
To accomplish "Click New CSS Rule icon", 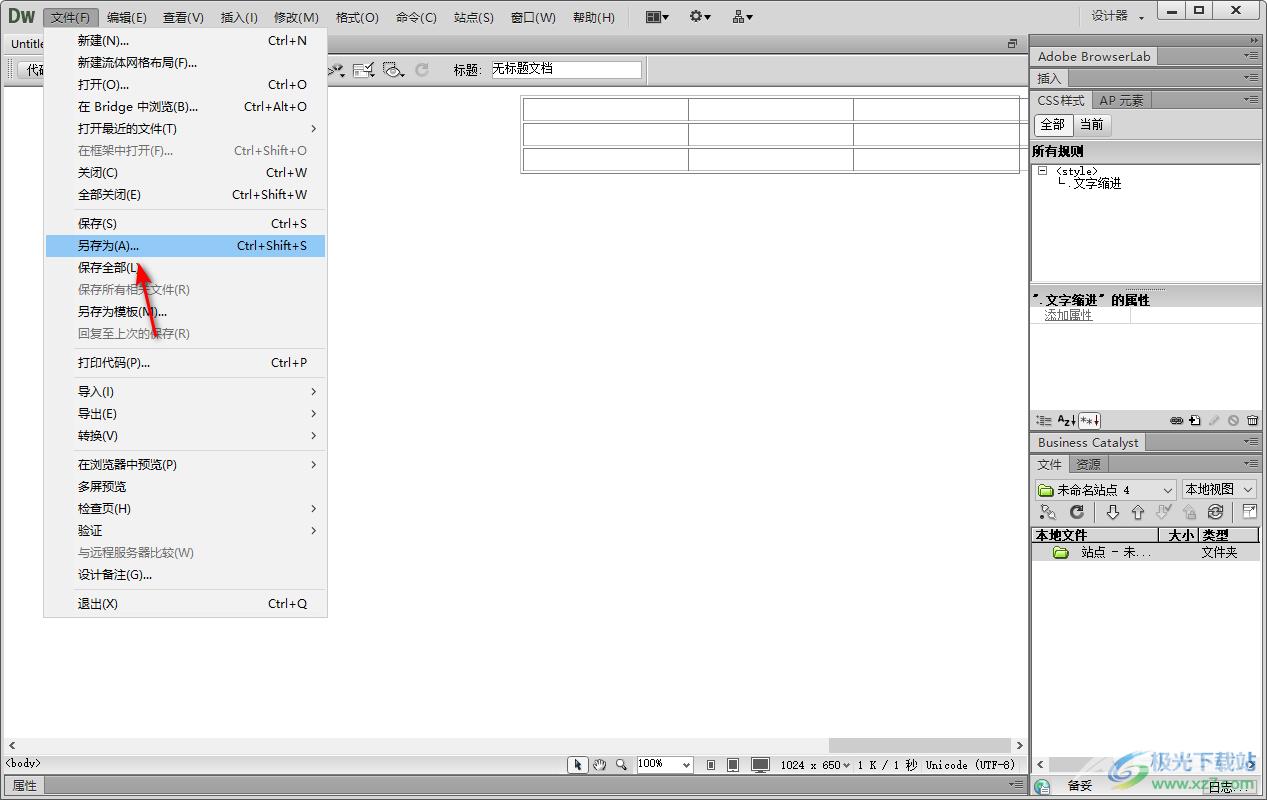I will [1195, 421].
